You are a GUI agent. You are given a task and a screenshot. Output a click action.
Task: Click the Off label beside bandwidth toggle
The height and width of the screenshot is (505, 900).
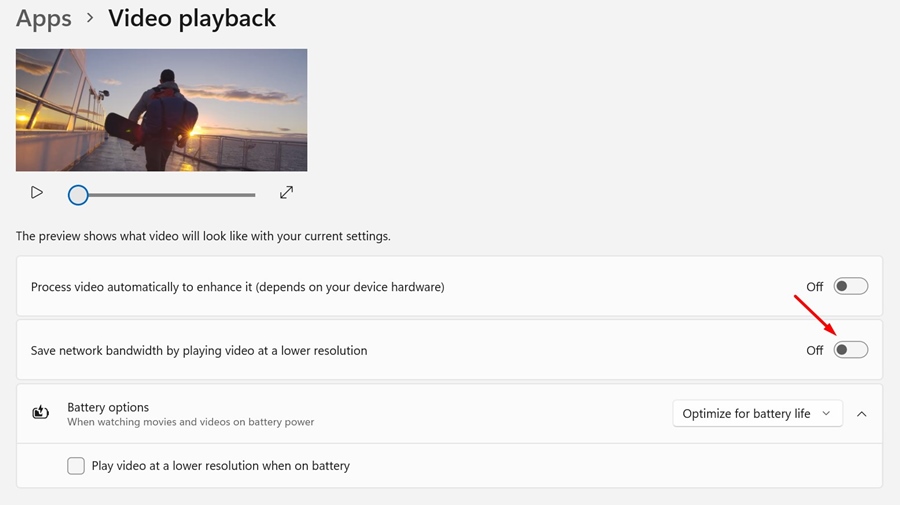[815, 351]
